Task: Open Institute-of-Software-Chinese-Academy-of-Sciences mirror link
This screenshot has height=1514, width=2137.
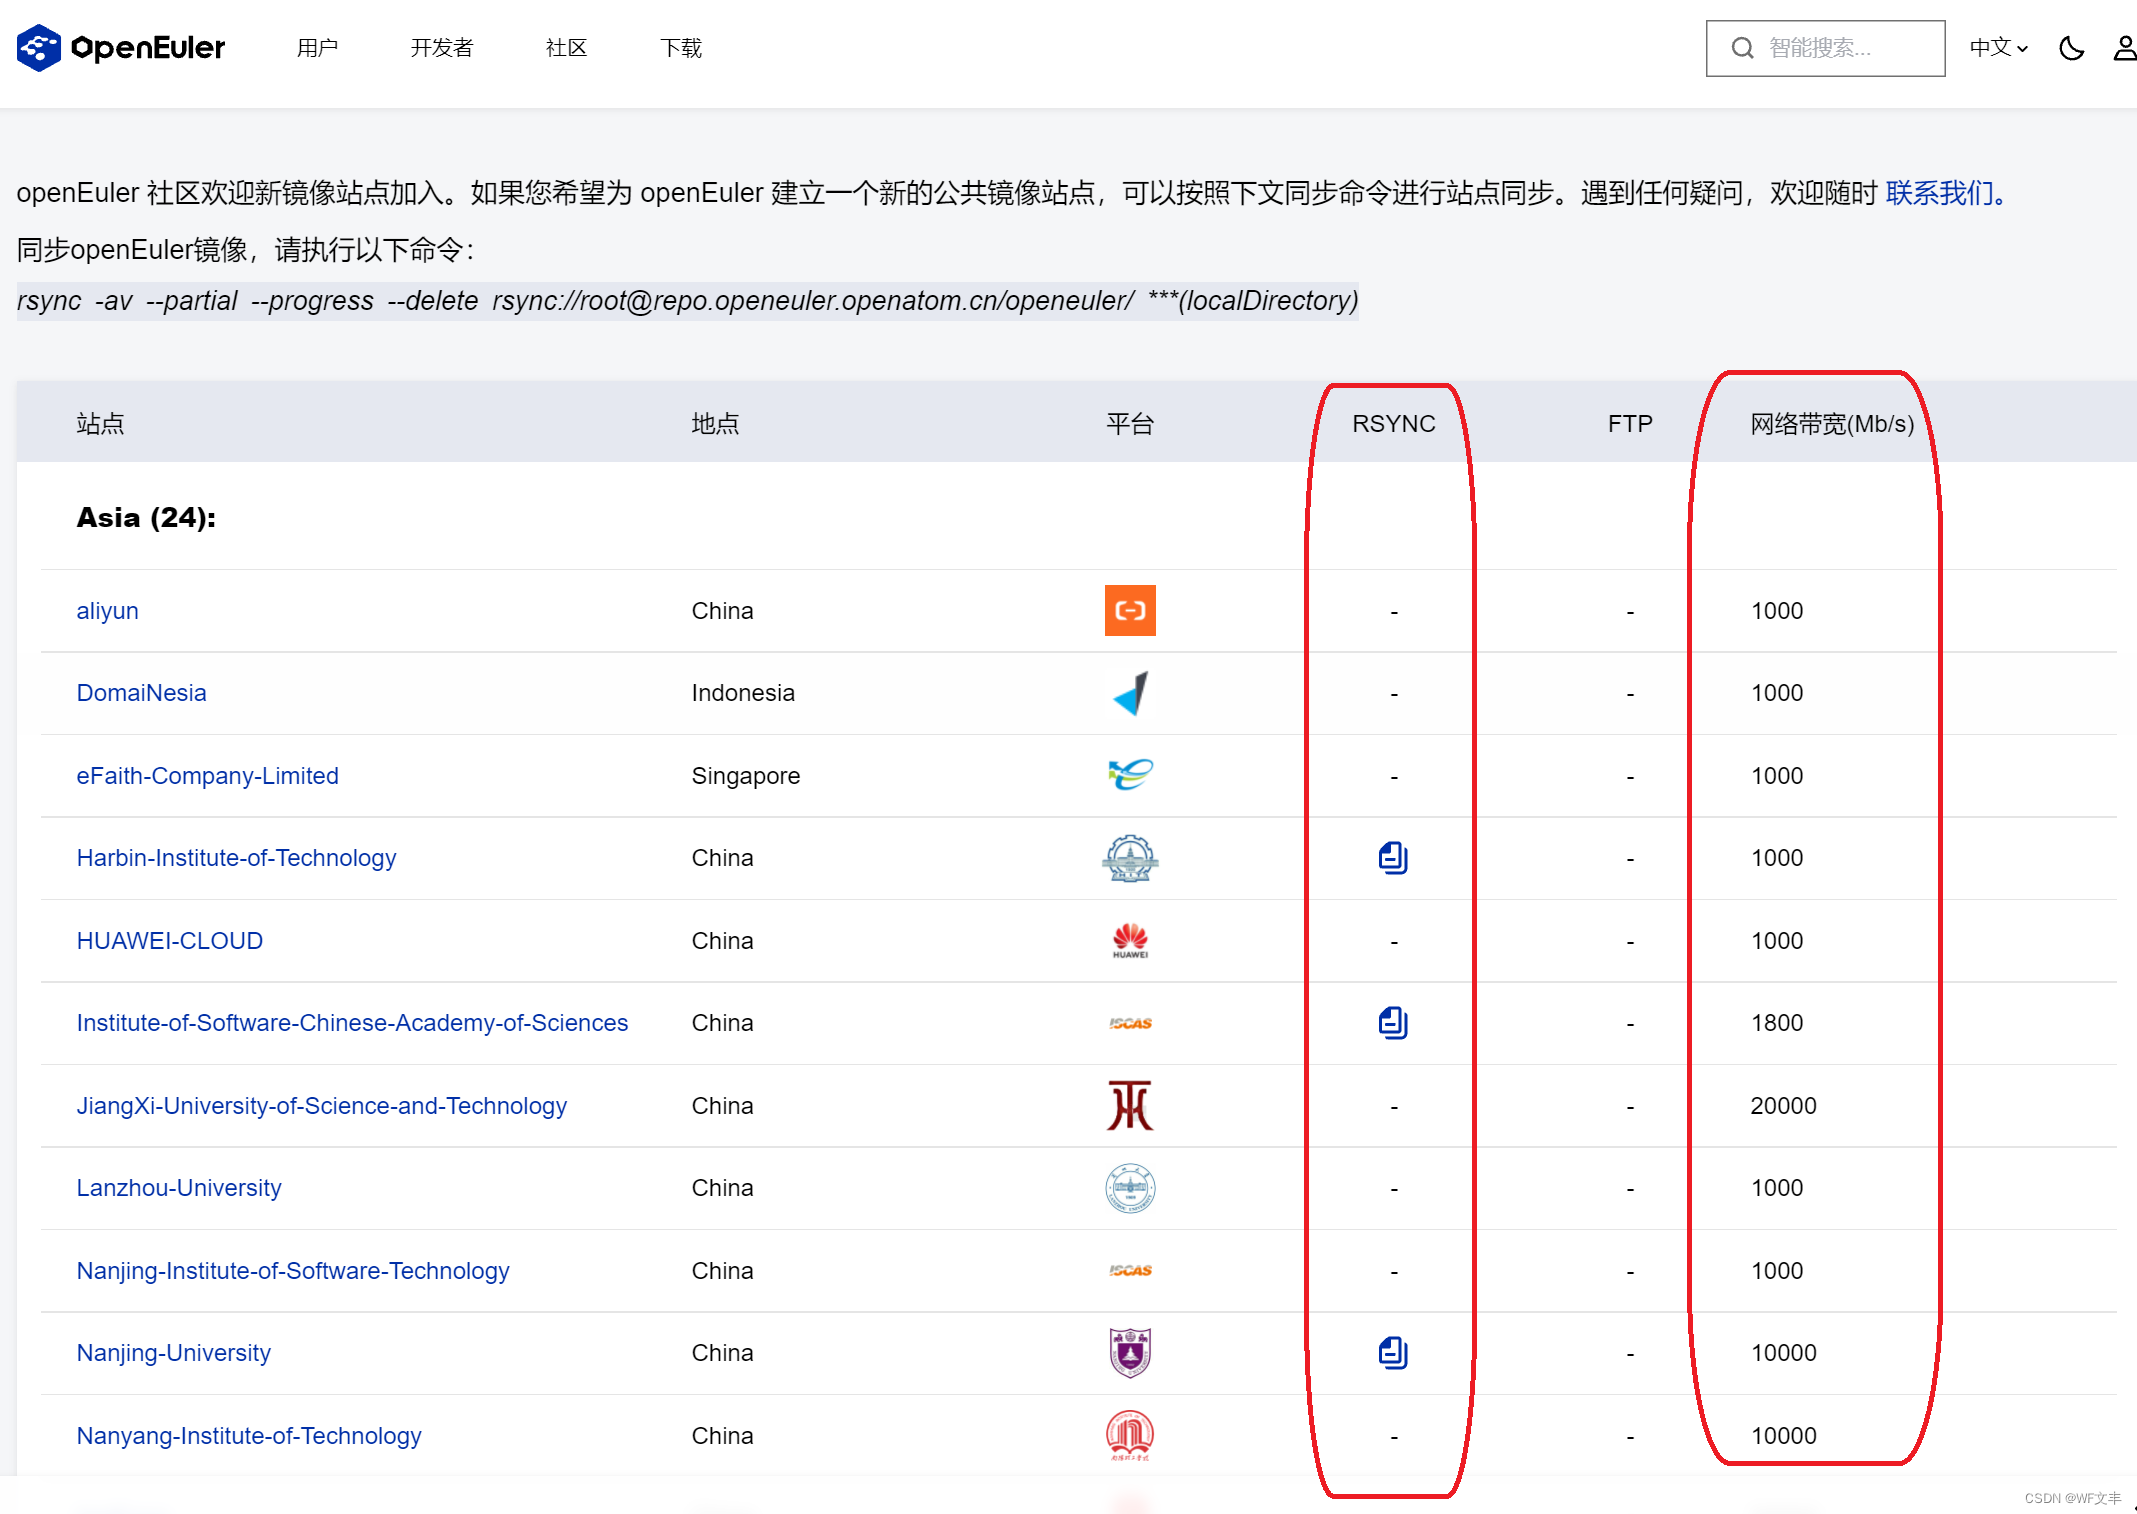Action: tap(353, 1023)
